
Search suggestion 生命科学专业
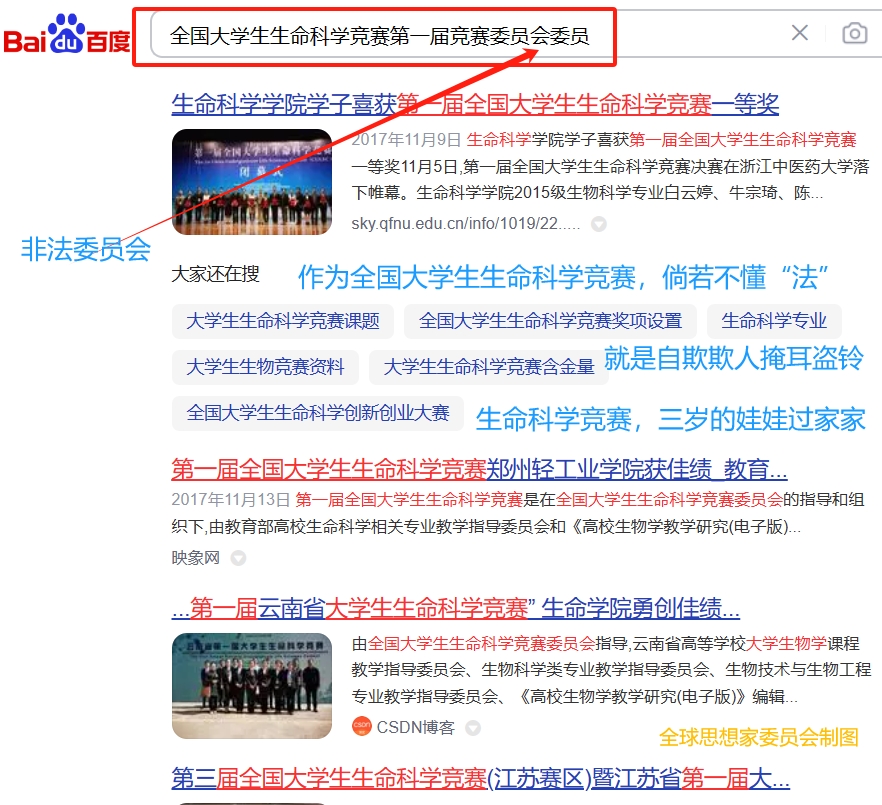click(x=774, y=321)
